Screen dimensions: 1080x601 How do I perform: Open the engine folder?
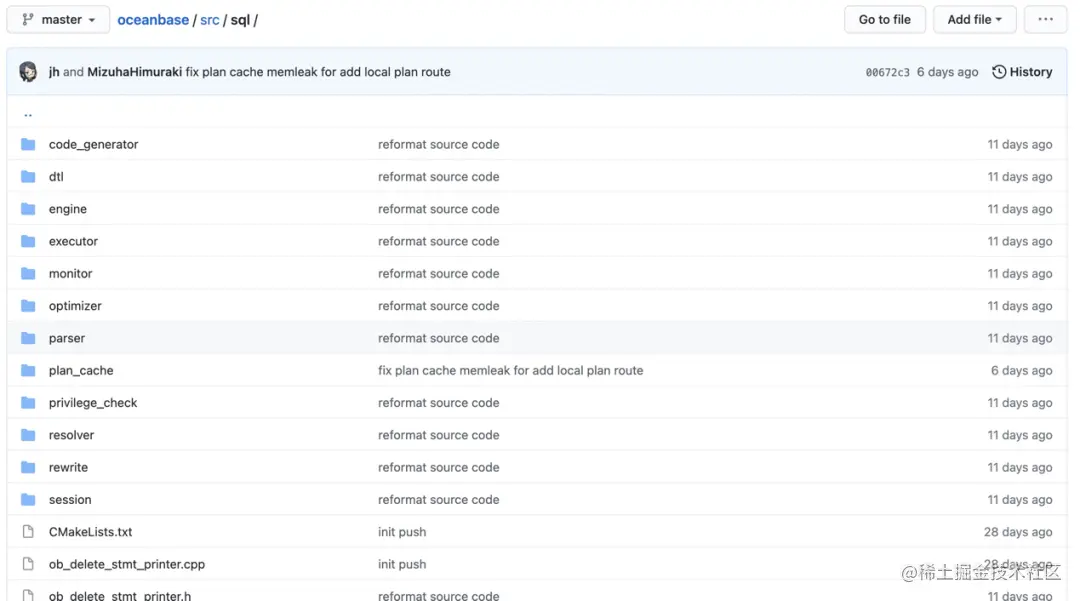tap(68, 209)
